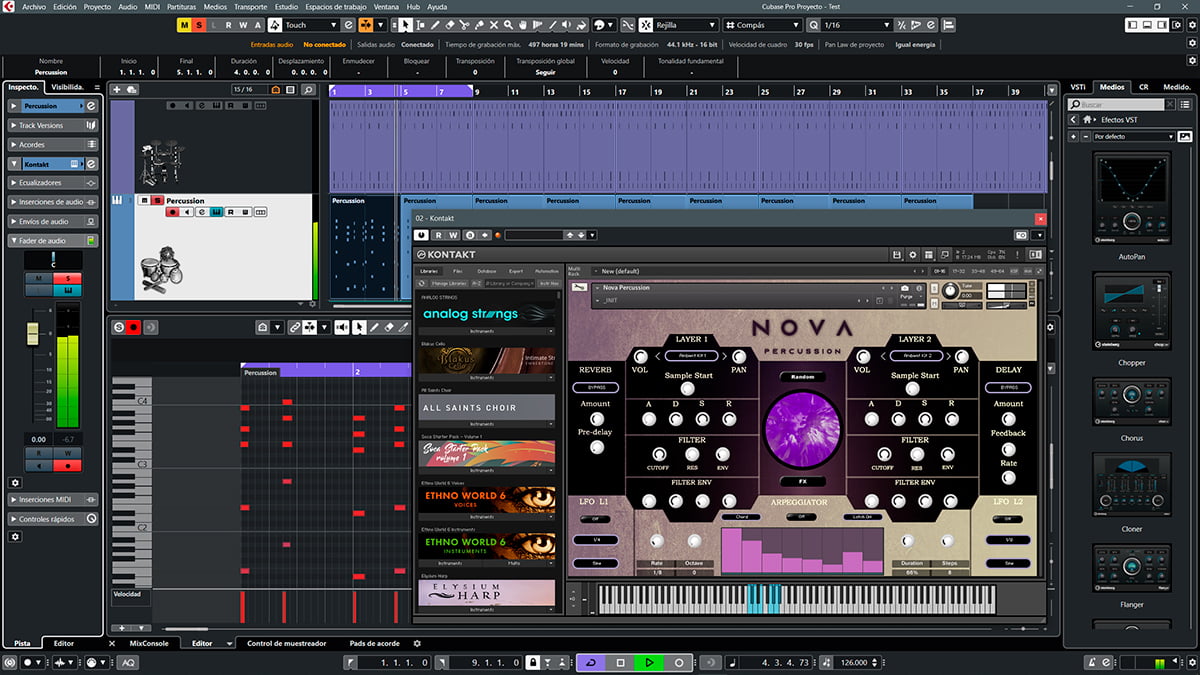Select the Erase tool
The width and height of the screenshot is (1200, 675).
tap(450, 24)
